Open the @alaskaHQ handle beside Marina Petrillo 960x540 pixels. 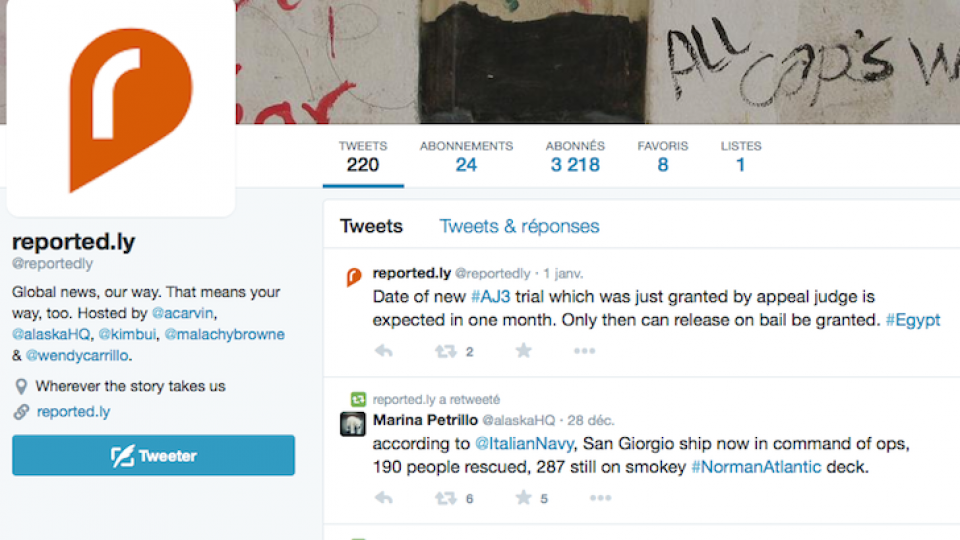519,421
